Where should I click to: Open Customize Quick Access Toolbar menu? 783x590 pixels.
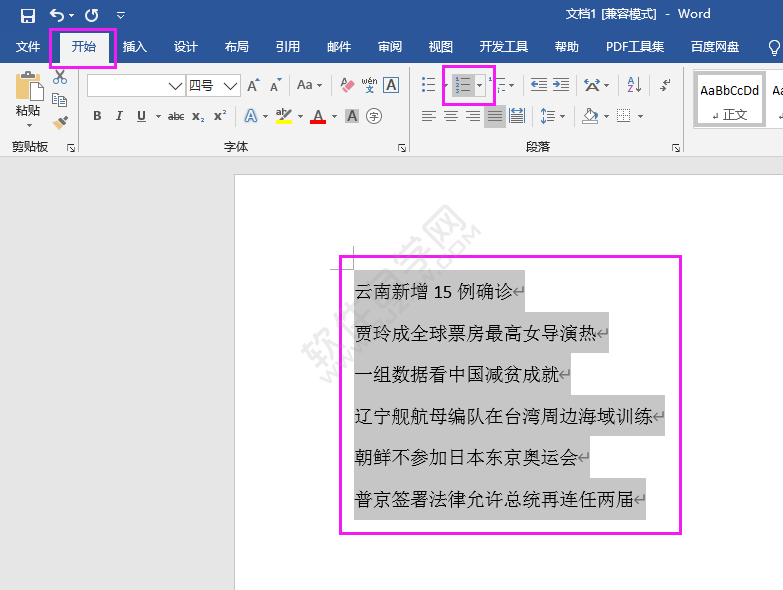[x=120, y=15]
